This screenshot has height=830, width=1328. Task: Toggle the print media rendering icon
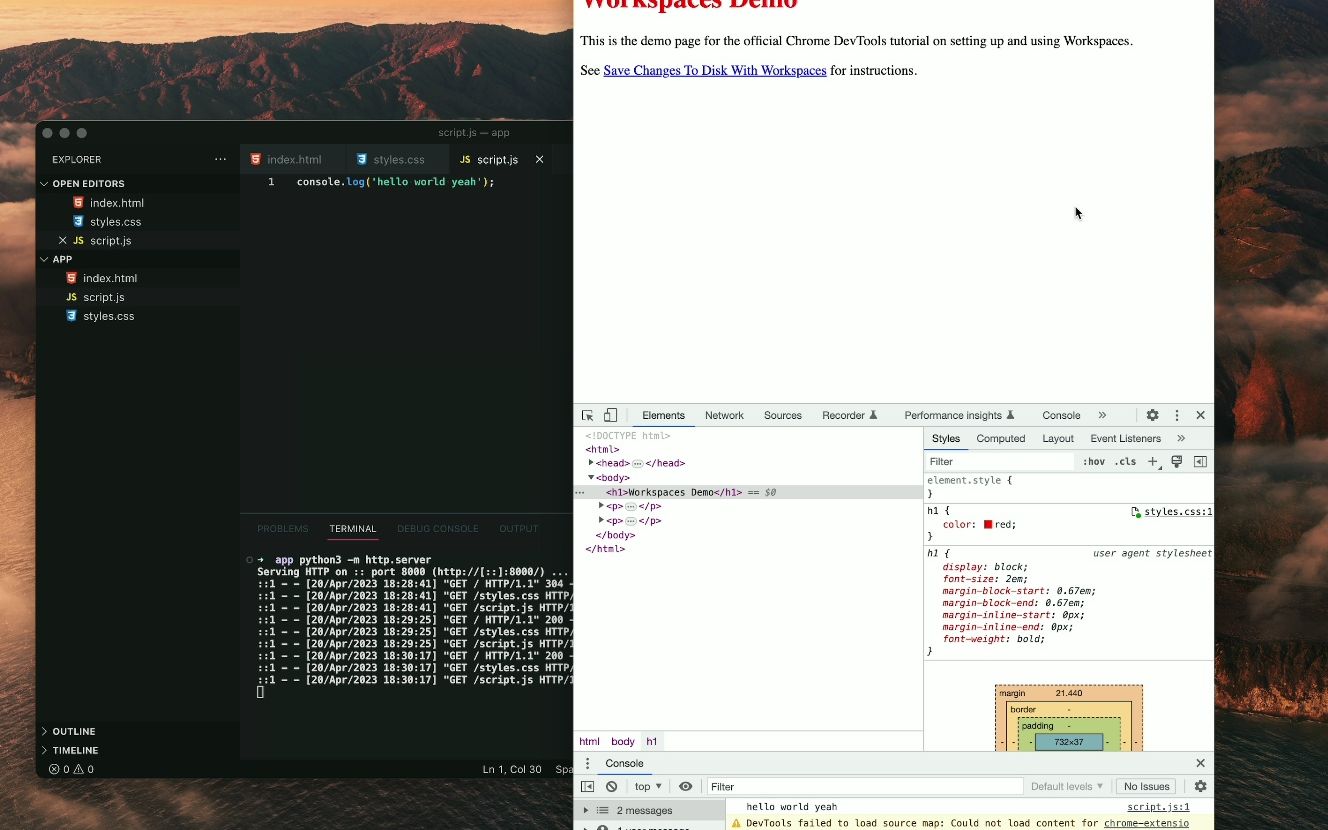coord(1176,461)
